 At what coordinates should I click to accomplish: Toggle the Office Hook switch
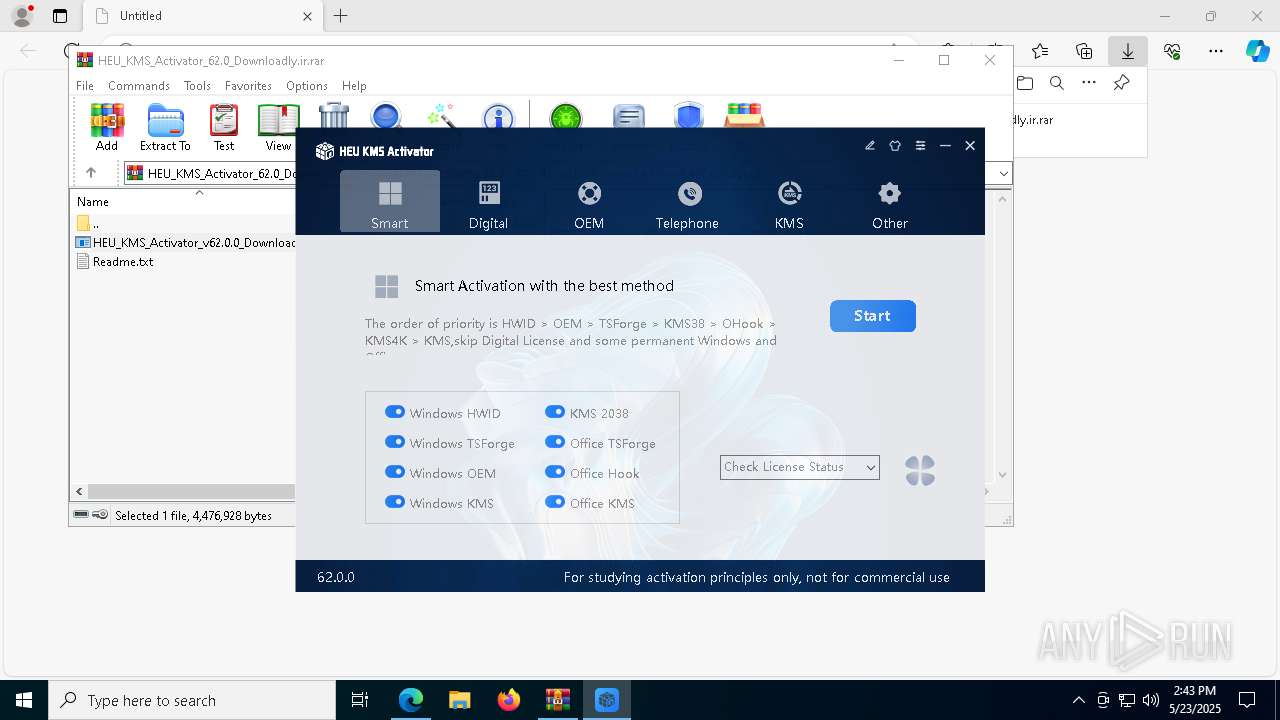555,472
